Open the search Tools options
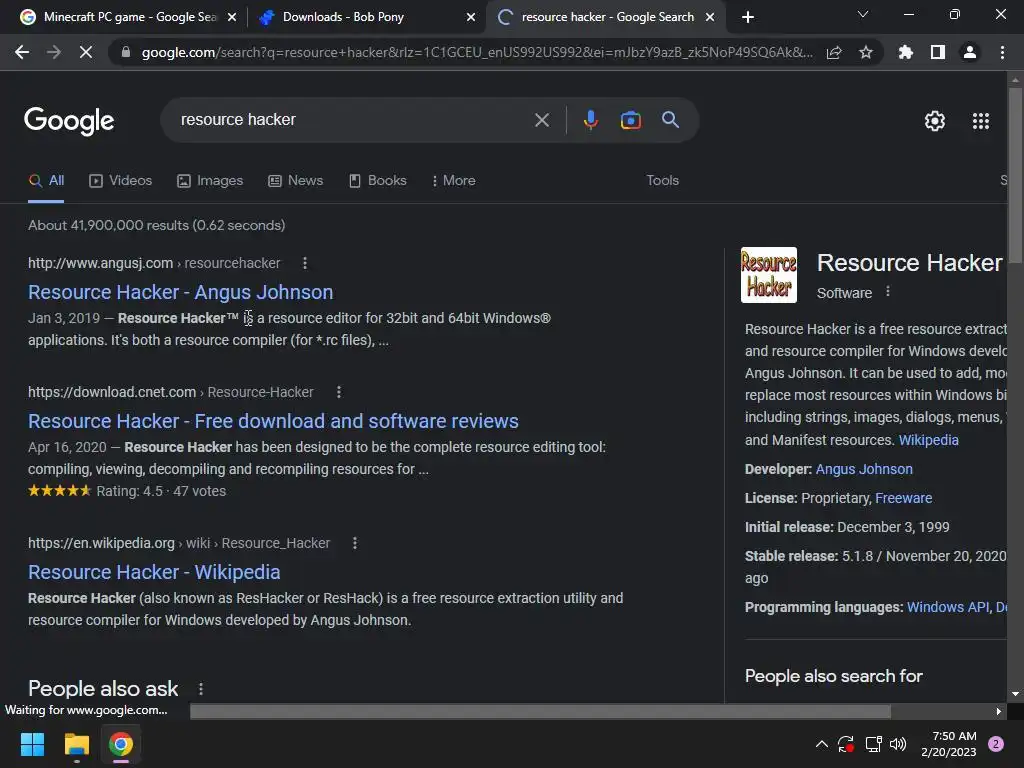Screen dimensions: 1024x768 662,180
